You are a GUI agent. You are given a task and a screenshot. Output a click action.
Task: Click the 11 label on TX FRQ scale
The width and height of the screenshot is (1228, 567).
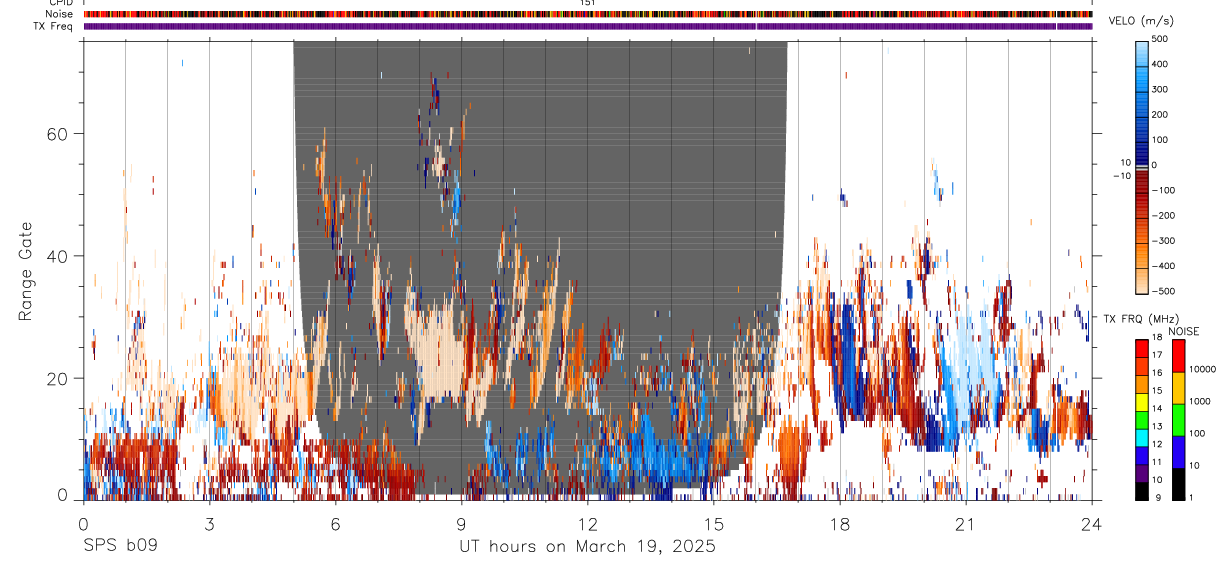(x=1159, y=463)
